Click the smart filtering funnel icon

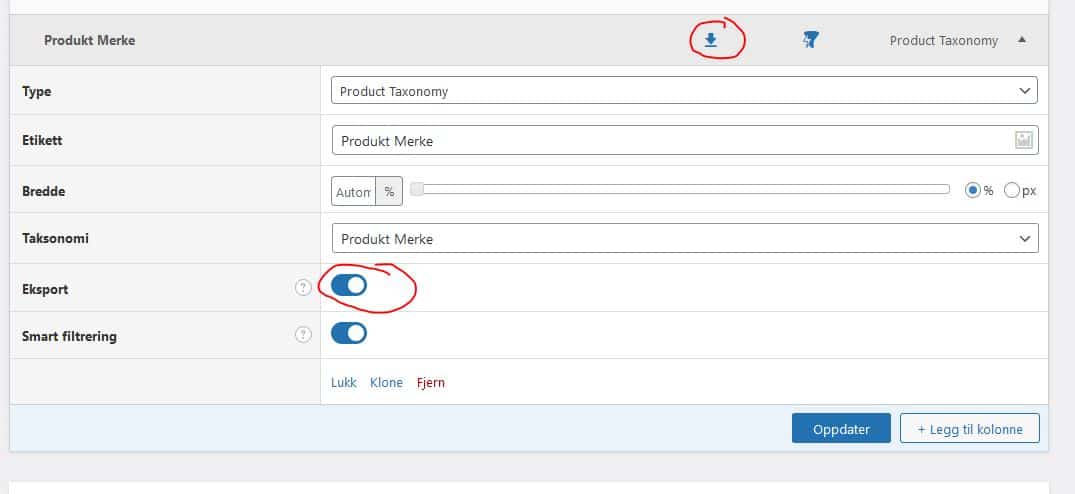pyautogui.click(x=811, y=40)
